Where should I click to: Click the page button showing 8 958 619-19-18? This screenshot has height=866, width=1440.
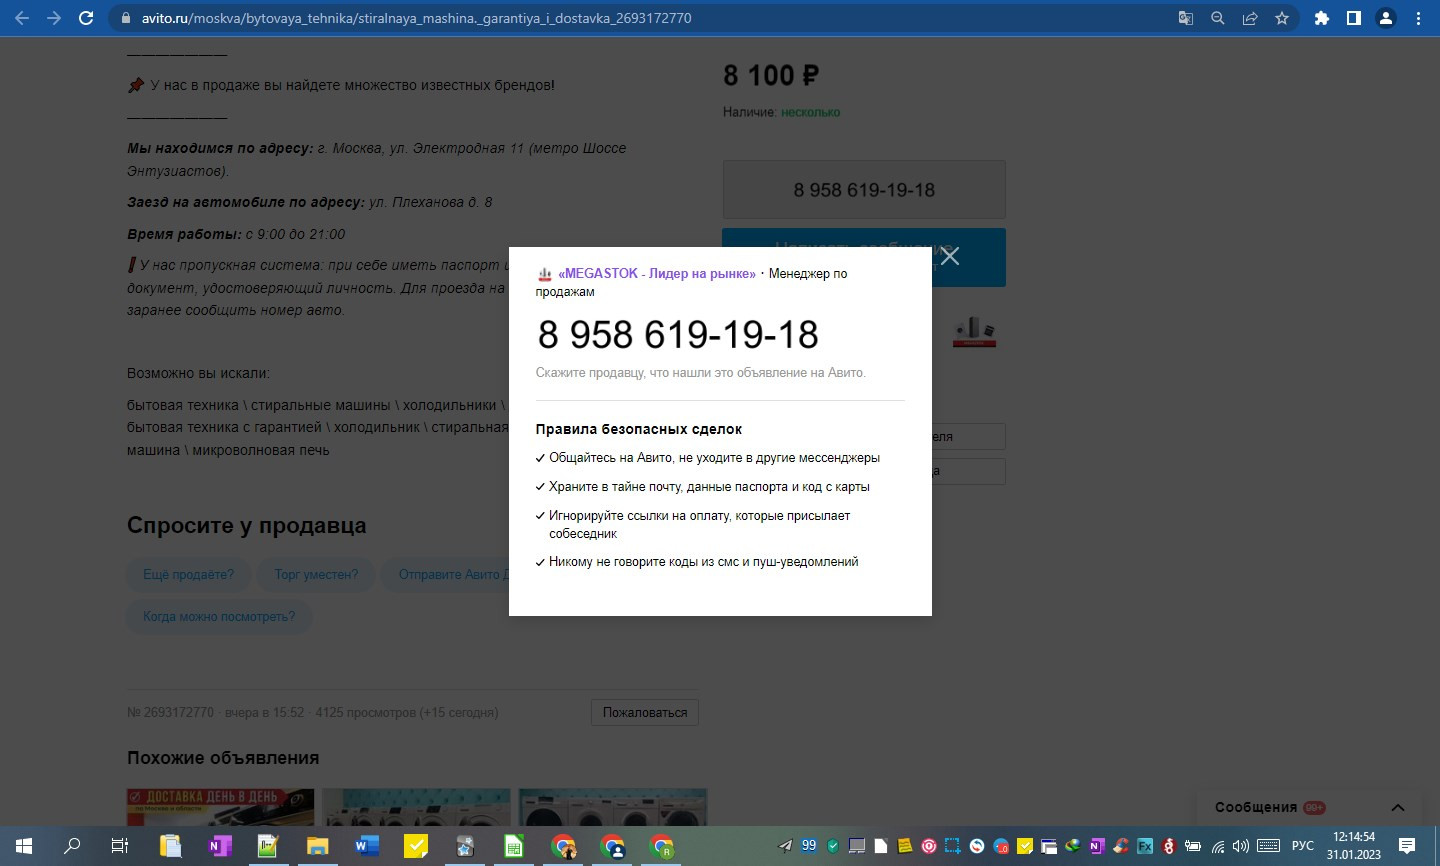pos(864,190)
